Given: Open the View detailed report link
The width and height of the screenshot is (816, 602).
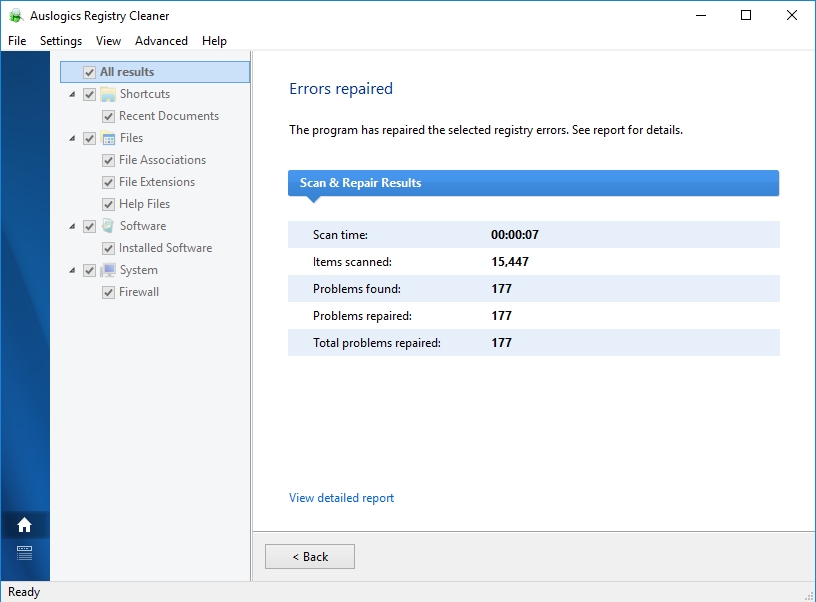Looking at the screenshot, I should [x=341, y=498].
